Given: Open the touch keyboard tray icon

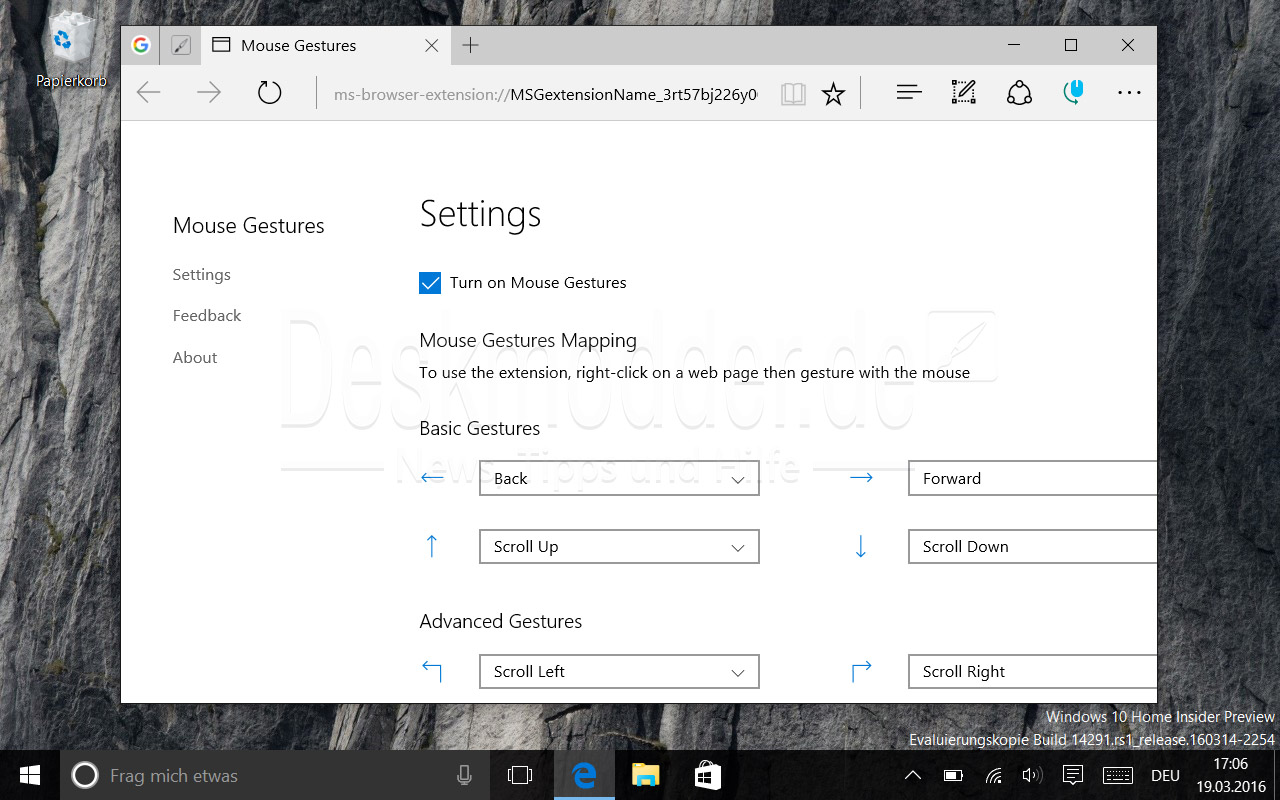Looking at the screenshot, I should click(x=1117, y=775).
